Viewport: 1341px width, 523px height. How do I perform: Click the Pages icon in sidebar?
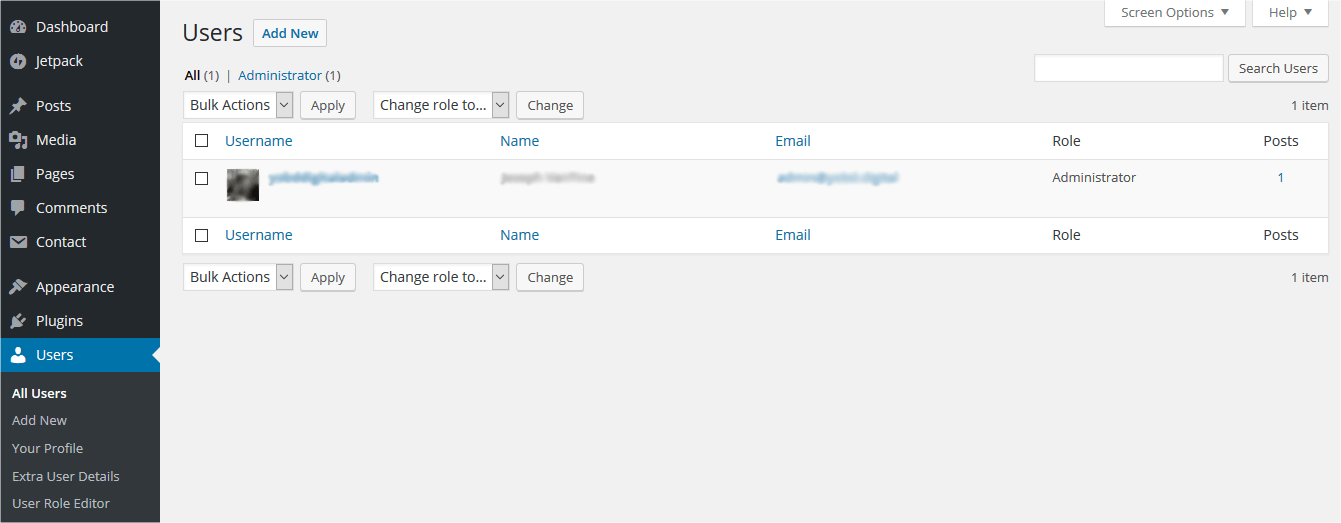pos(18,174)
